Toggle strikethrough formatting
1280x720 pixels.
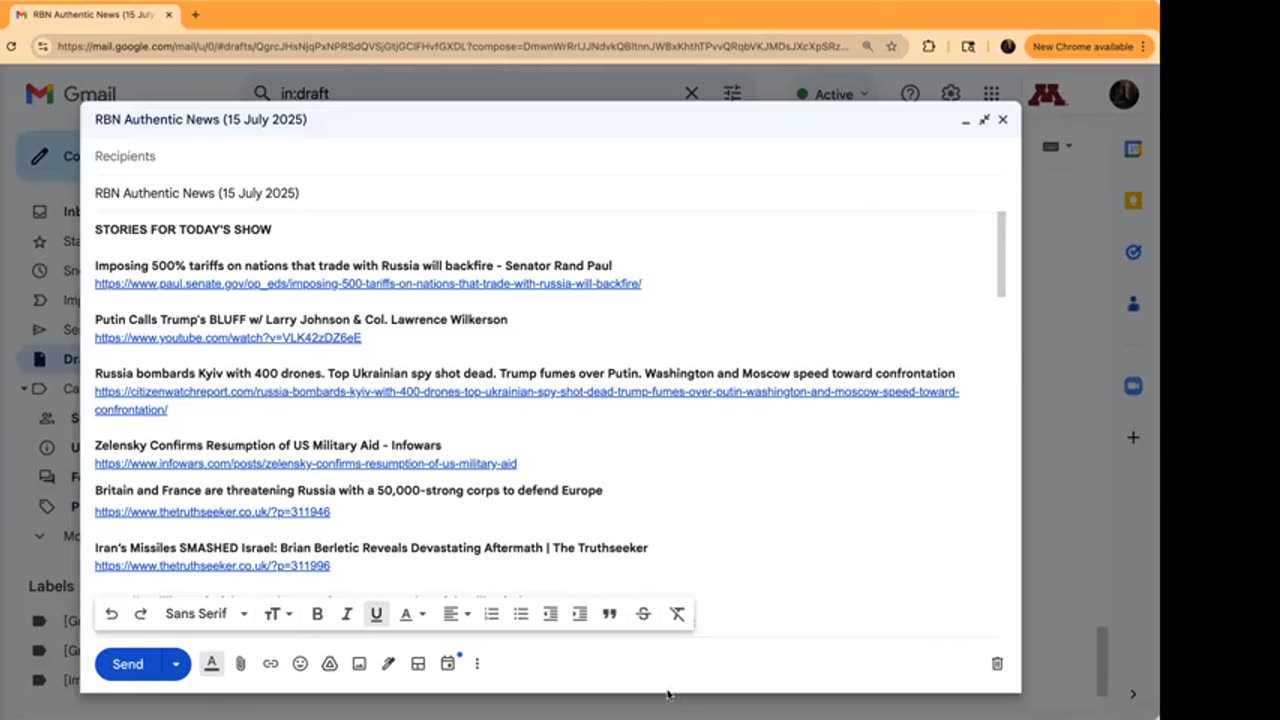tap(643, 614)
